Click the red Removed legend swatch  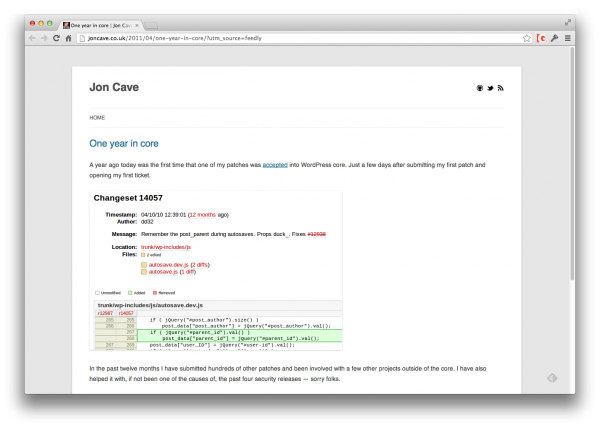[x=155, y=293]
